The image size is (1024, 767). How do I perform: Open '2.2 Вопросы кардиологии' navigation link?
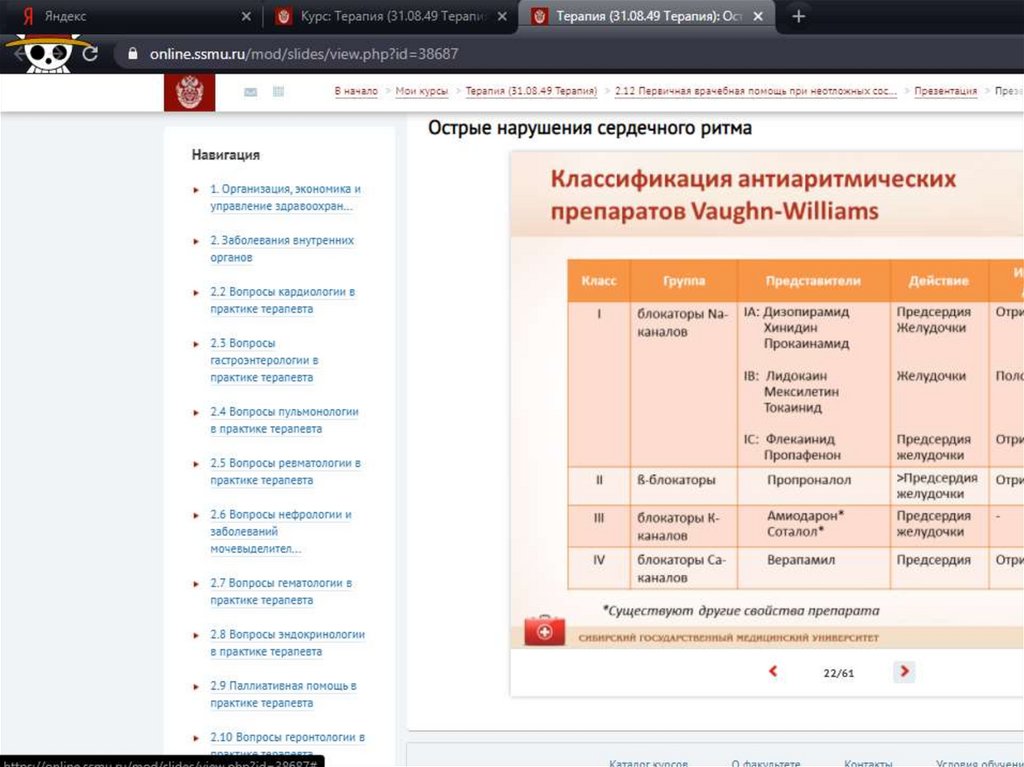coord(283,300)
